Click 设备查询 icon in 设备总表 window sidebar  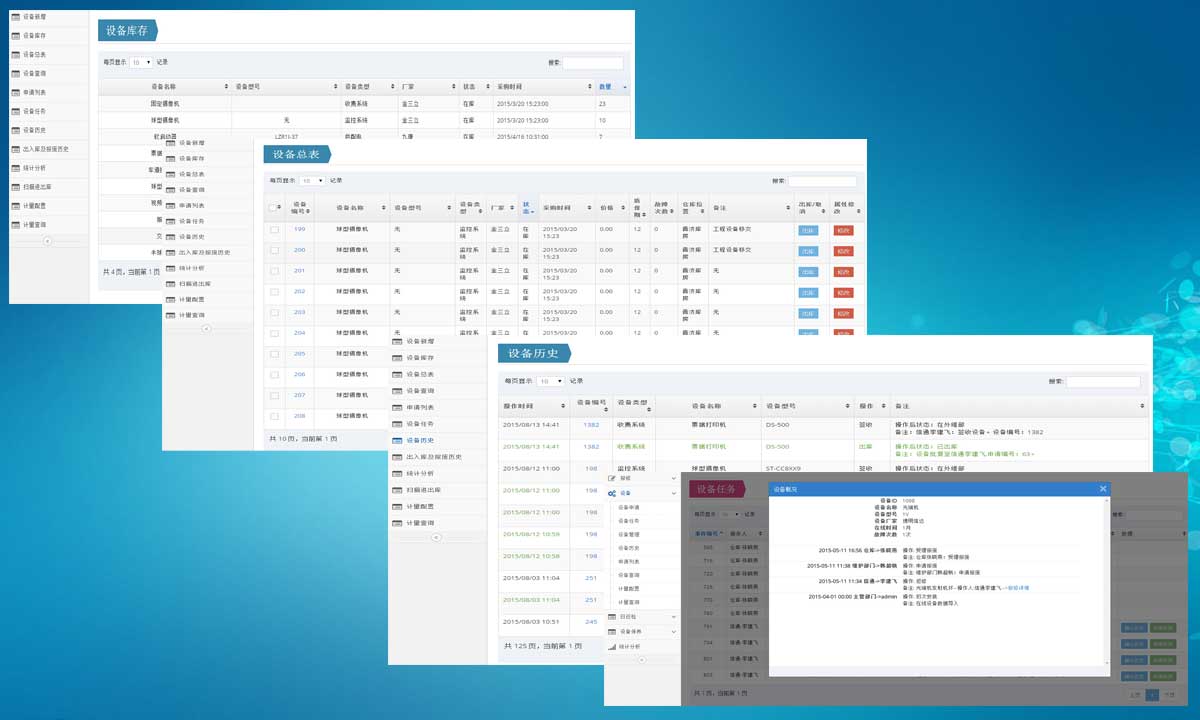pos(170,190)
